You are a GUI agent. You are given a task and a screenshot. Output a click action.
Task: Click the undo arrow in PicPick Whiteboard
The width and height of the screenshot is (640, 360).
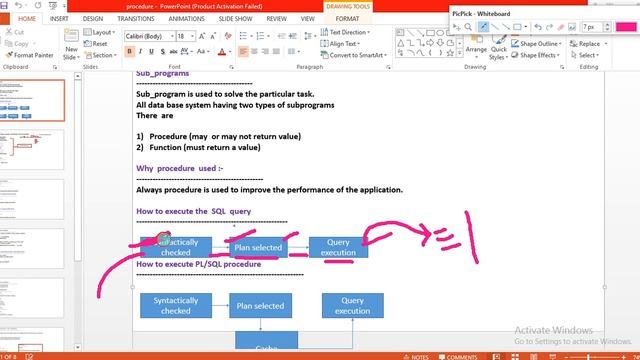tap(538, 27)
